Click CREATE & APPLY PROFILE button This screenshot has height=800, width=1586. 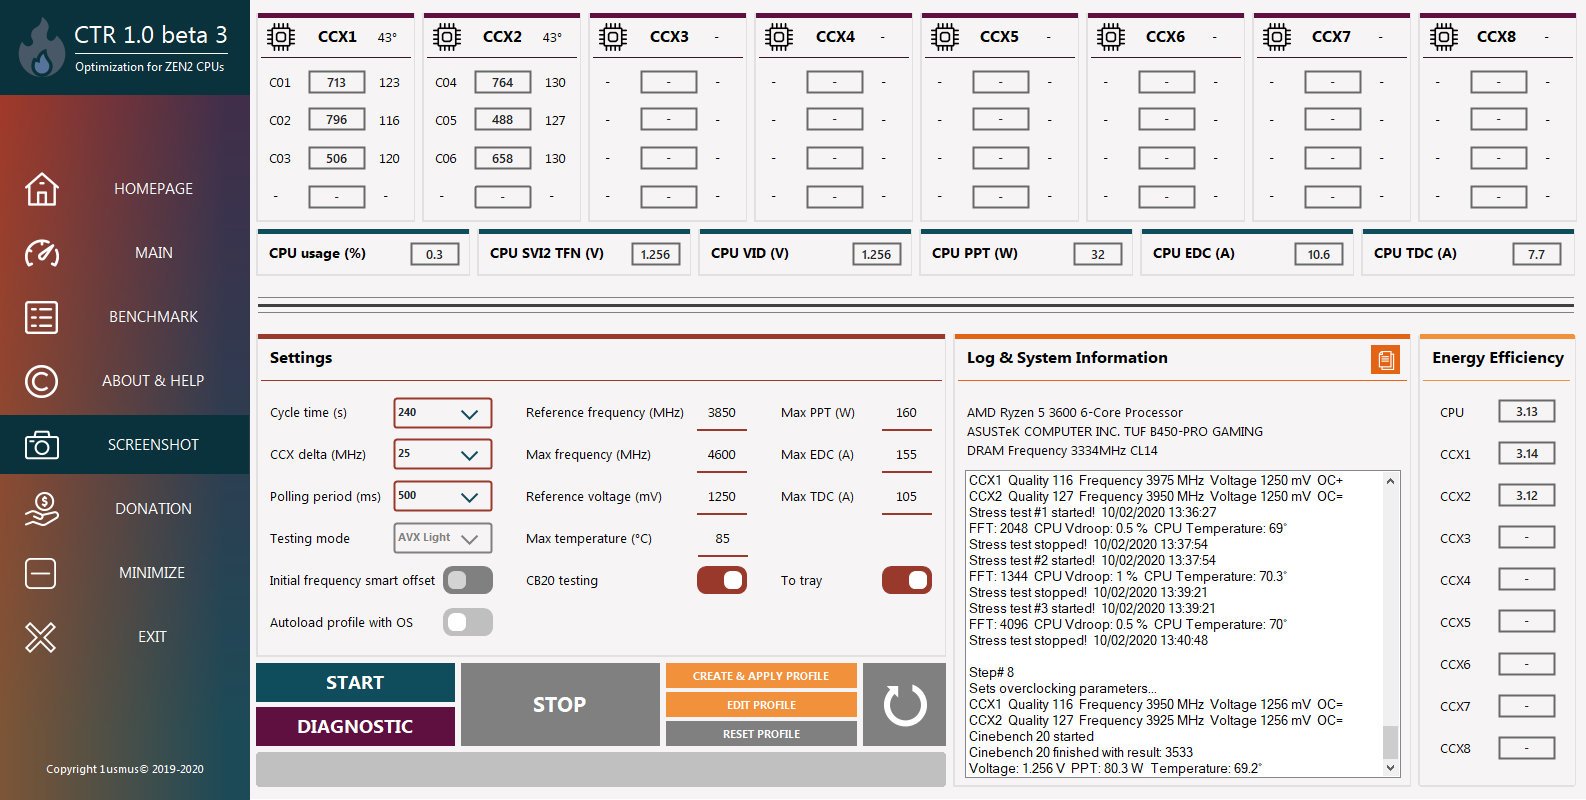coord(761,676)
